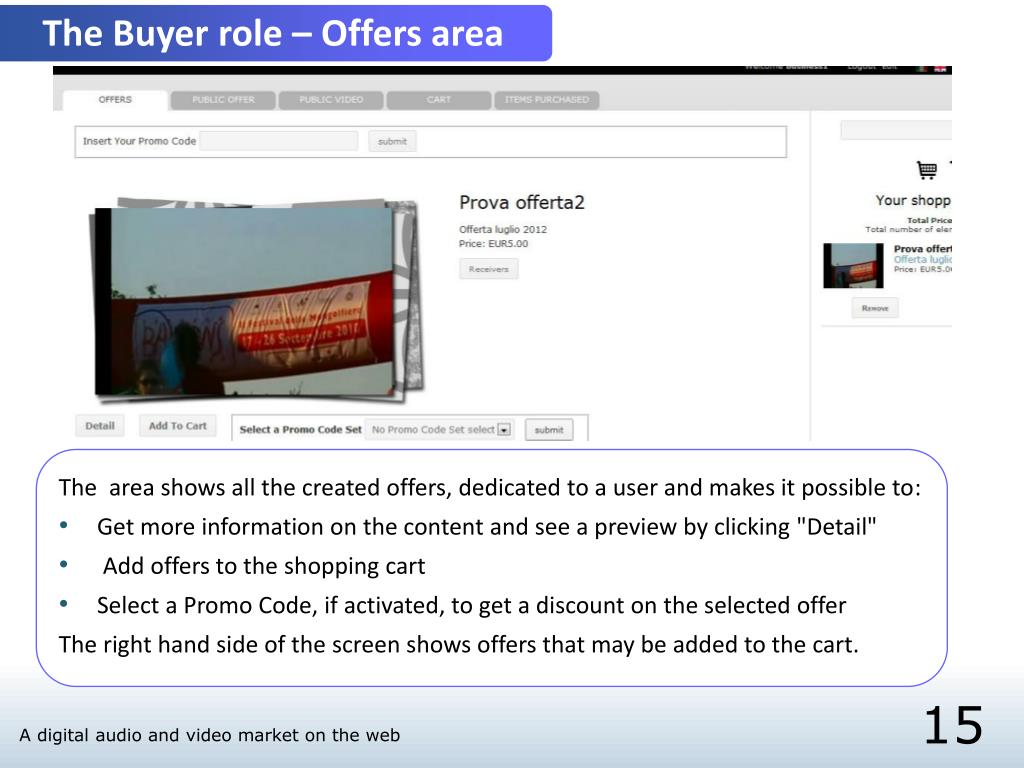Open the ITEMS PURCHASED tab
The height and width of the screenshot is (768, 1024).
[547, 100]
